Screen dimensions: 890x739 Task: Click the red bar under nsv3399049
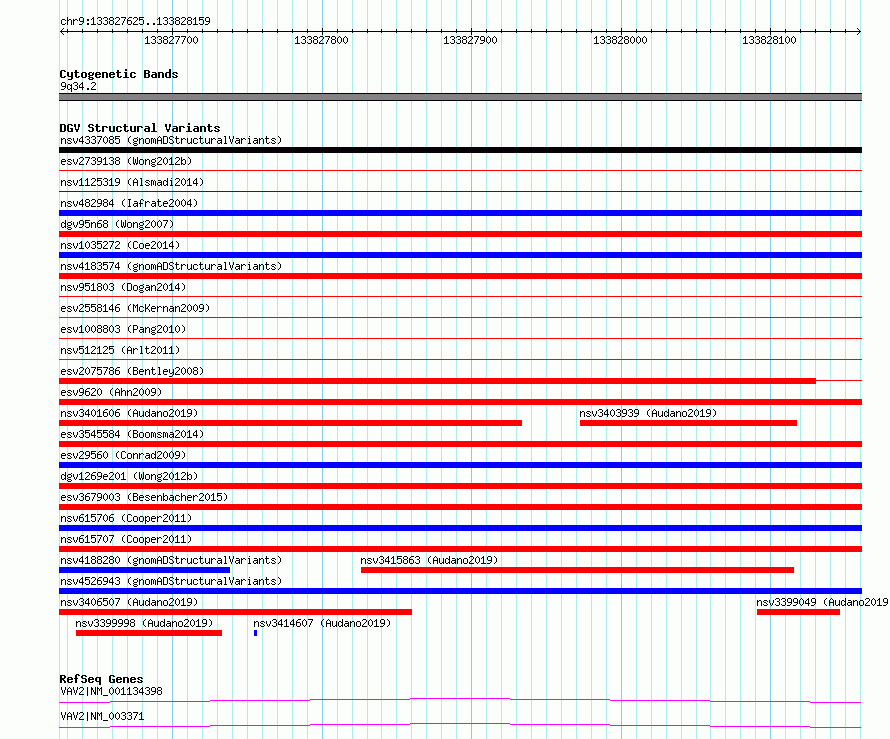[x=798, y=612]
